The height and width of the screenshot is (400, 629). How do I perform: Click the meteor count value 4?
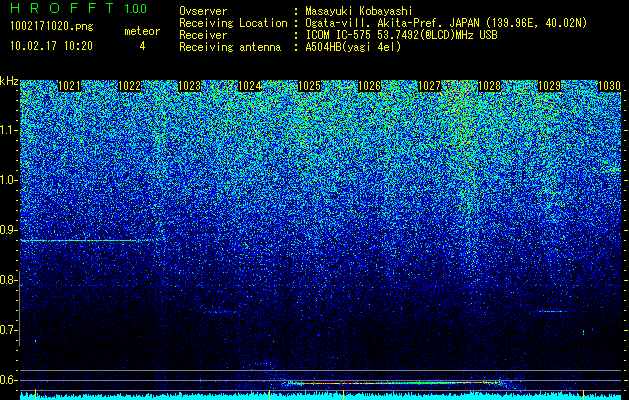click(x=142, y=46)
